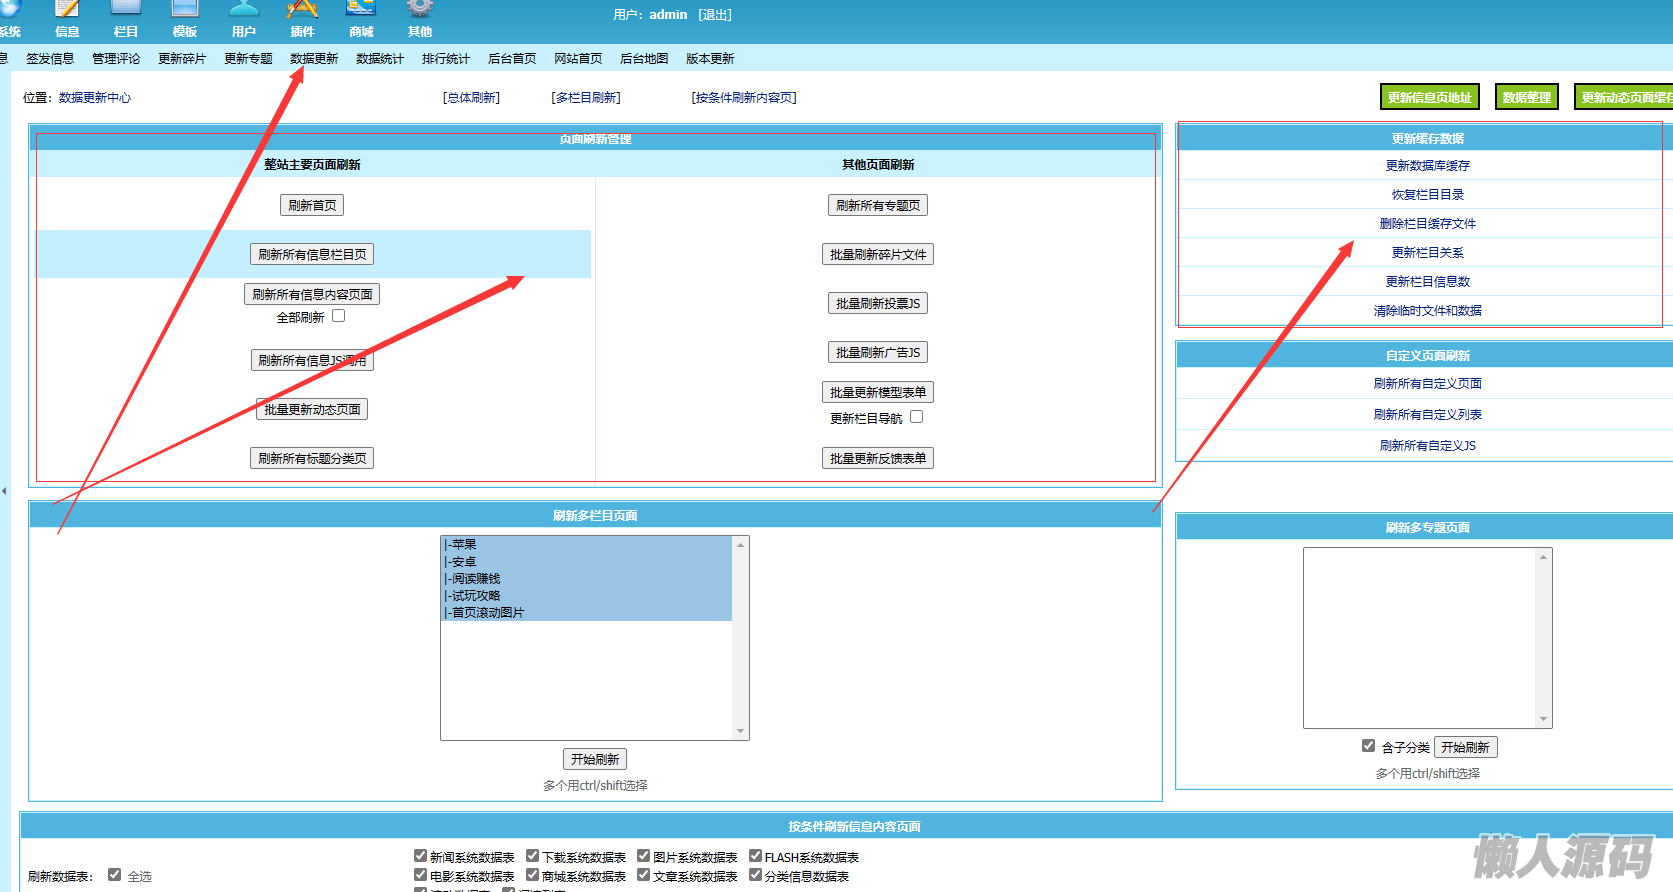1673x892 pixels.
Task: Click 更新栏目关系 link
Action: pyautogui.click(x=1427, y=253)
